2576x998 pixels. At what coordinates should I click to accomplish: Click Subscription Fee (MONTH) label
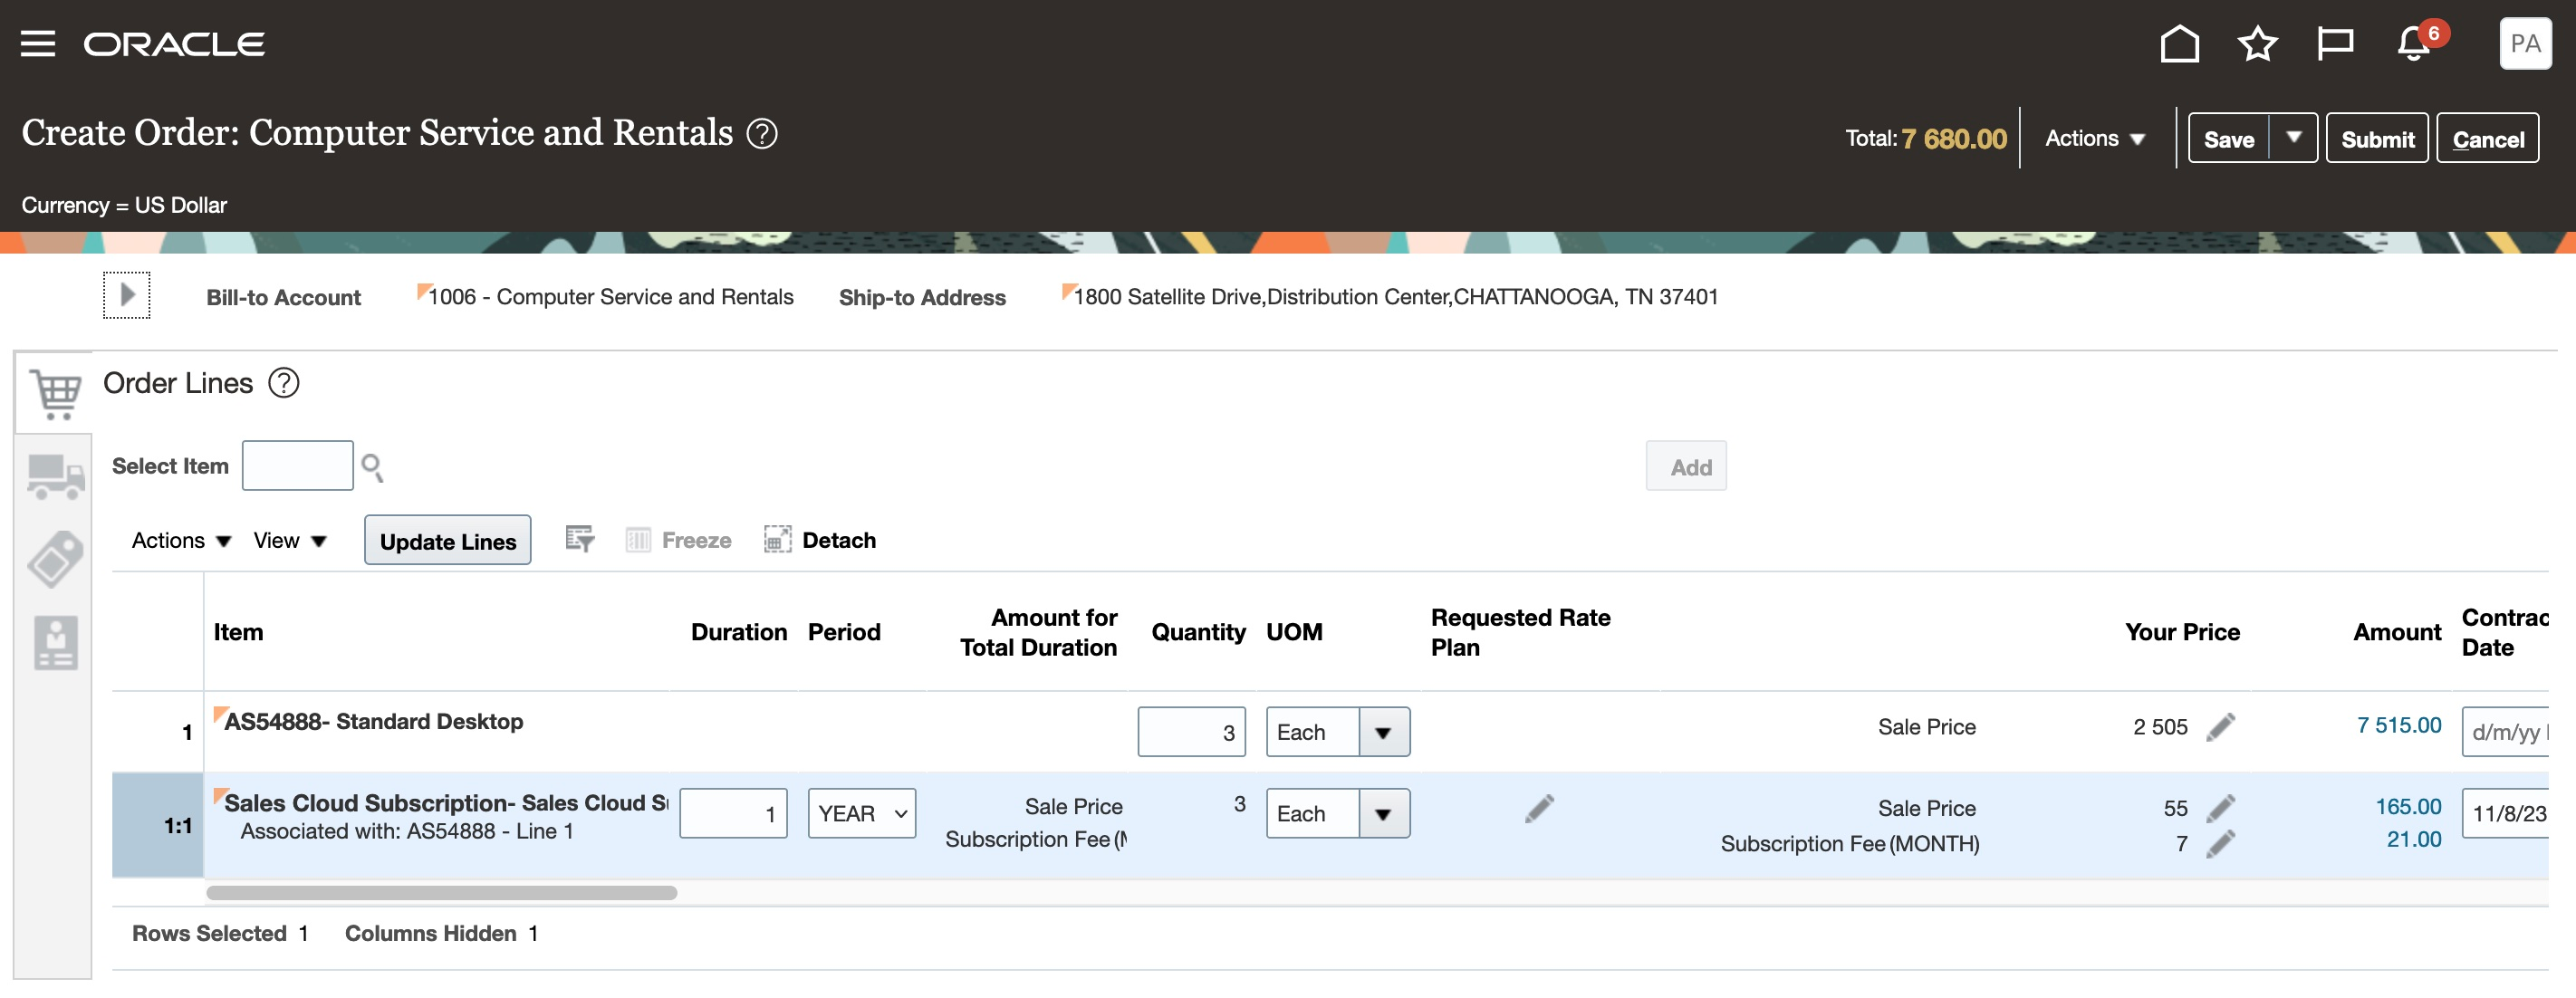click(x=1849, y=844)
